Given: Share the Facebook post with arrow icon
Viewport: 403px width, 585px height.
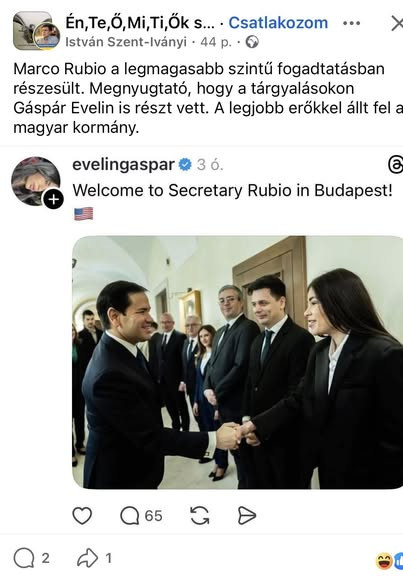Looking at the screenshot, I should pyautogui.click(x=94, y=558).
